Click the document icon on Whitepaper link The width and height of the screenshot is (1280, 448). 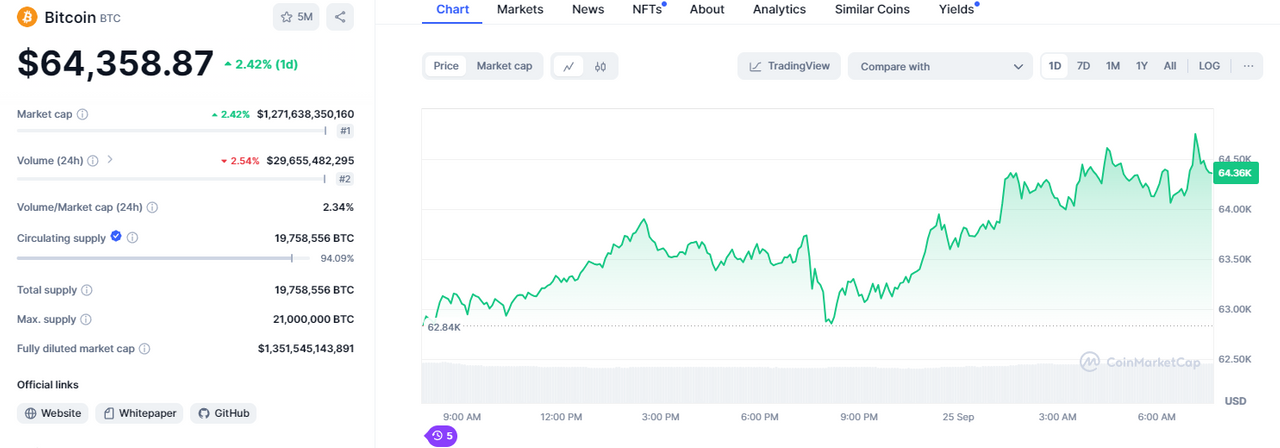[x=109, y=413]
